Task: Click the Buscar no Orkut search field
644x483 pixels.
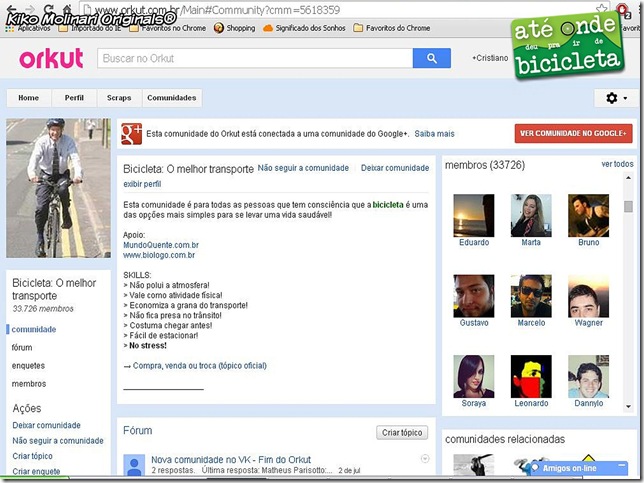Action: 255,58
